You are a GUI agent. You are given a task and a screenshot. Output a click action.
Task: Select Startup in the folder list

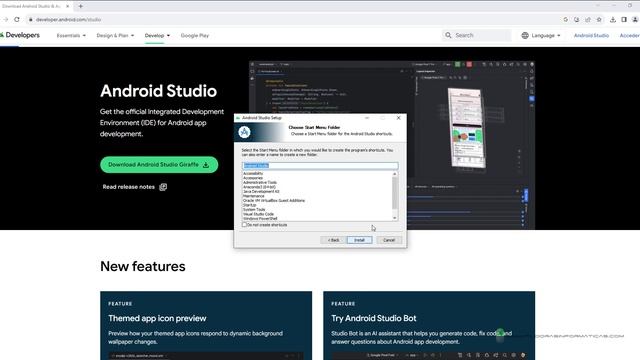(x=249, y=205)
